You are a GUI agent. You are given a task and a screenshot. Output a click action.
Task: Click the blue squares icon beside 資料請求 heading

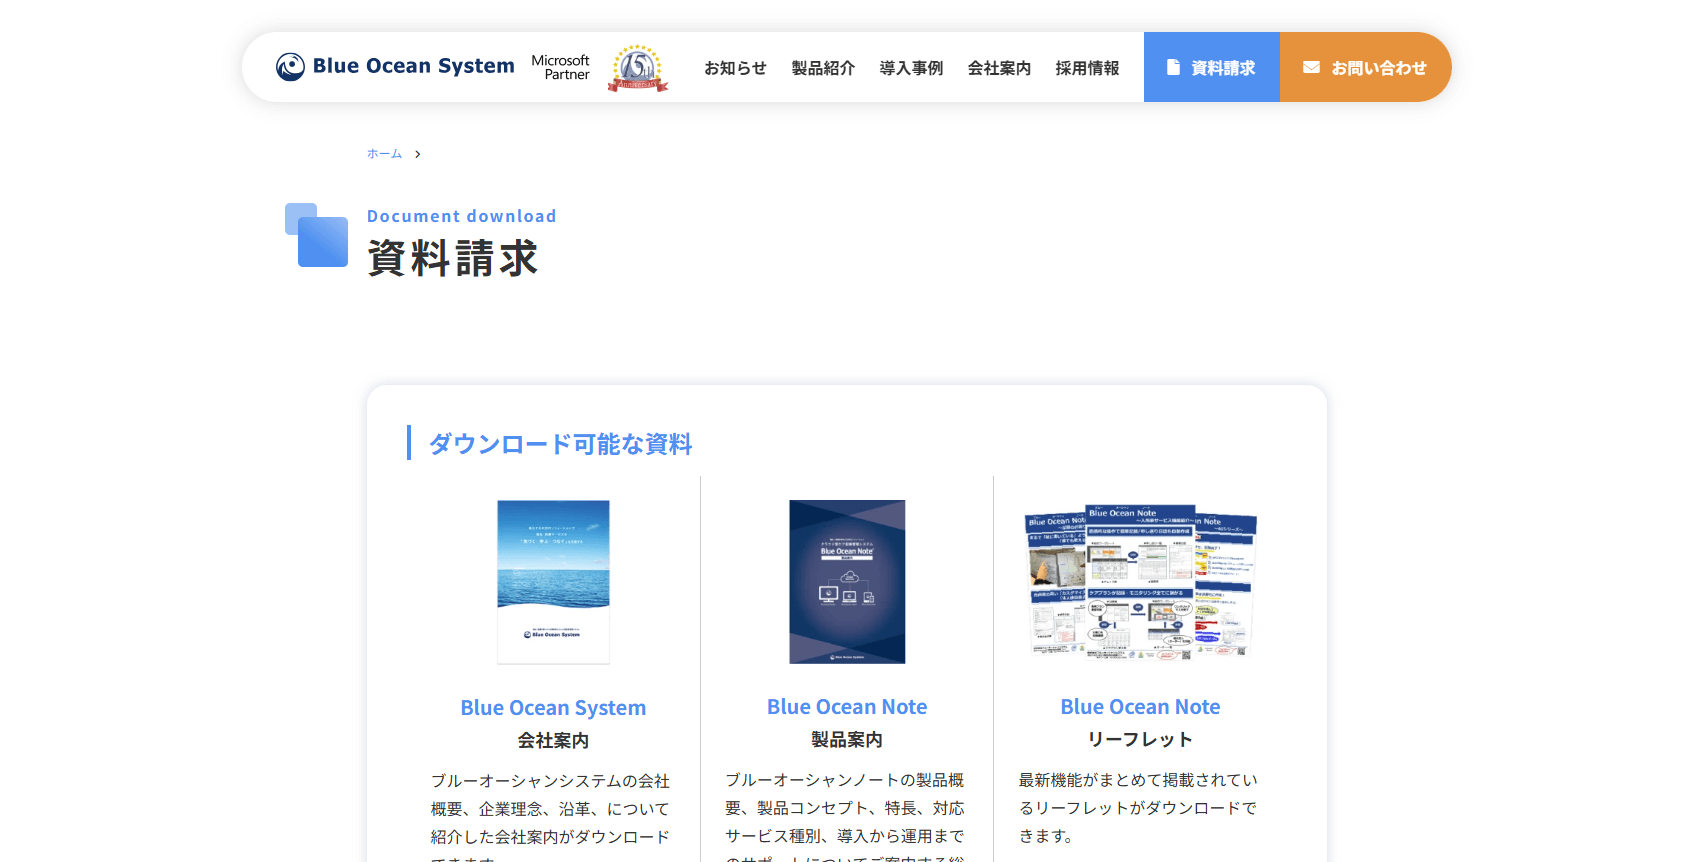click(x=316, y=235)
